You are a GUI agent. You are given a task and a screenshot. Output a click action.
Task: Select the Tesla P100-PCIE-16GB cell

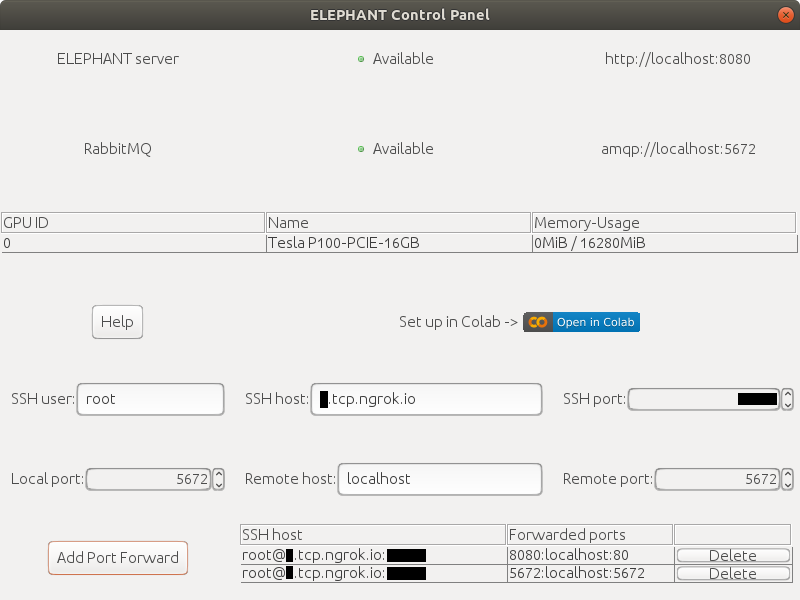398,243
